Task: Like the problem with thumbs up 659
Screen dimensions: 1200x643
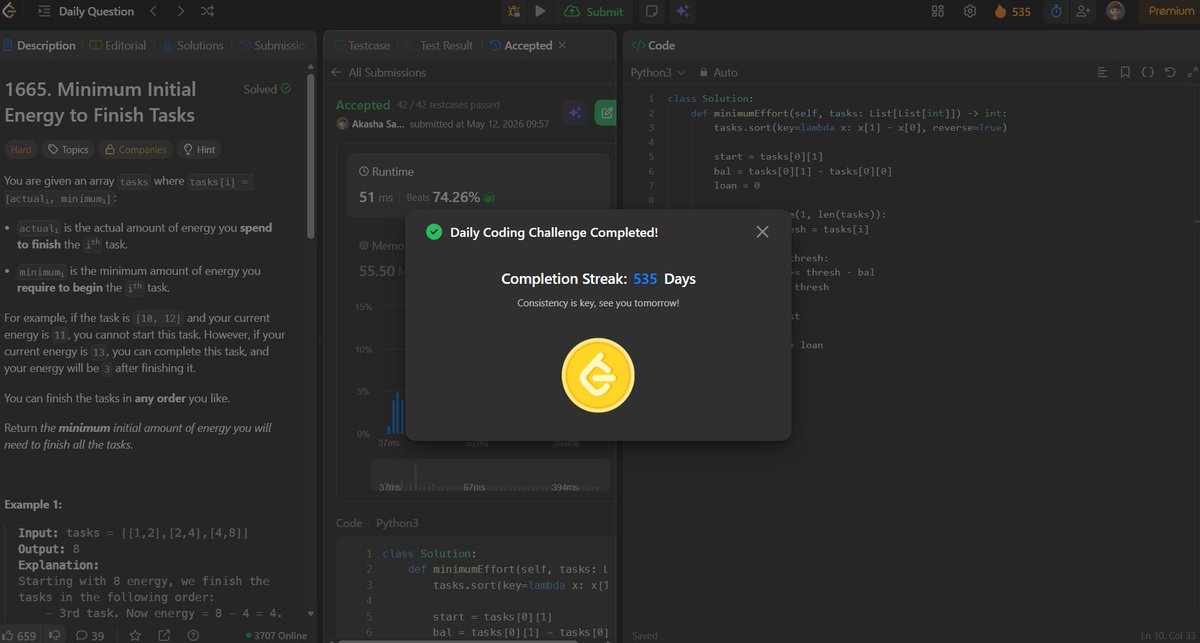Action: tap(20, 635)
